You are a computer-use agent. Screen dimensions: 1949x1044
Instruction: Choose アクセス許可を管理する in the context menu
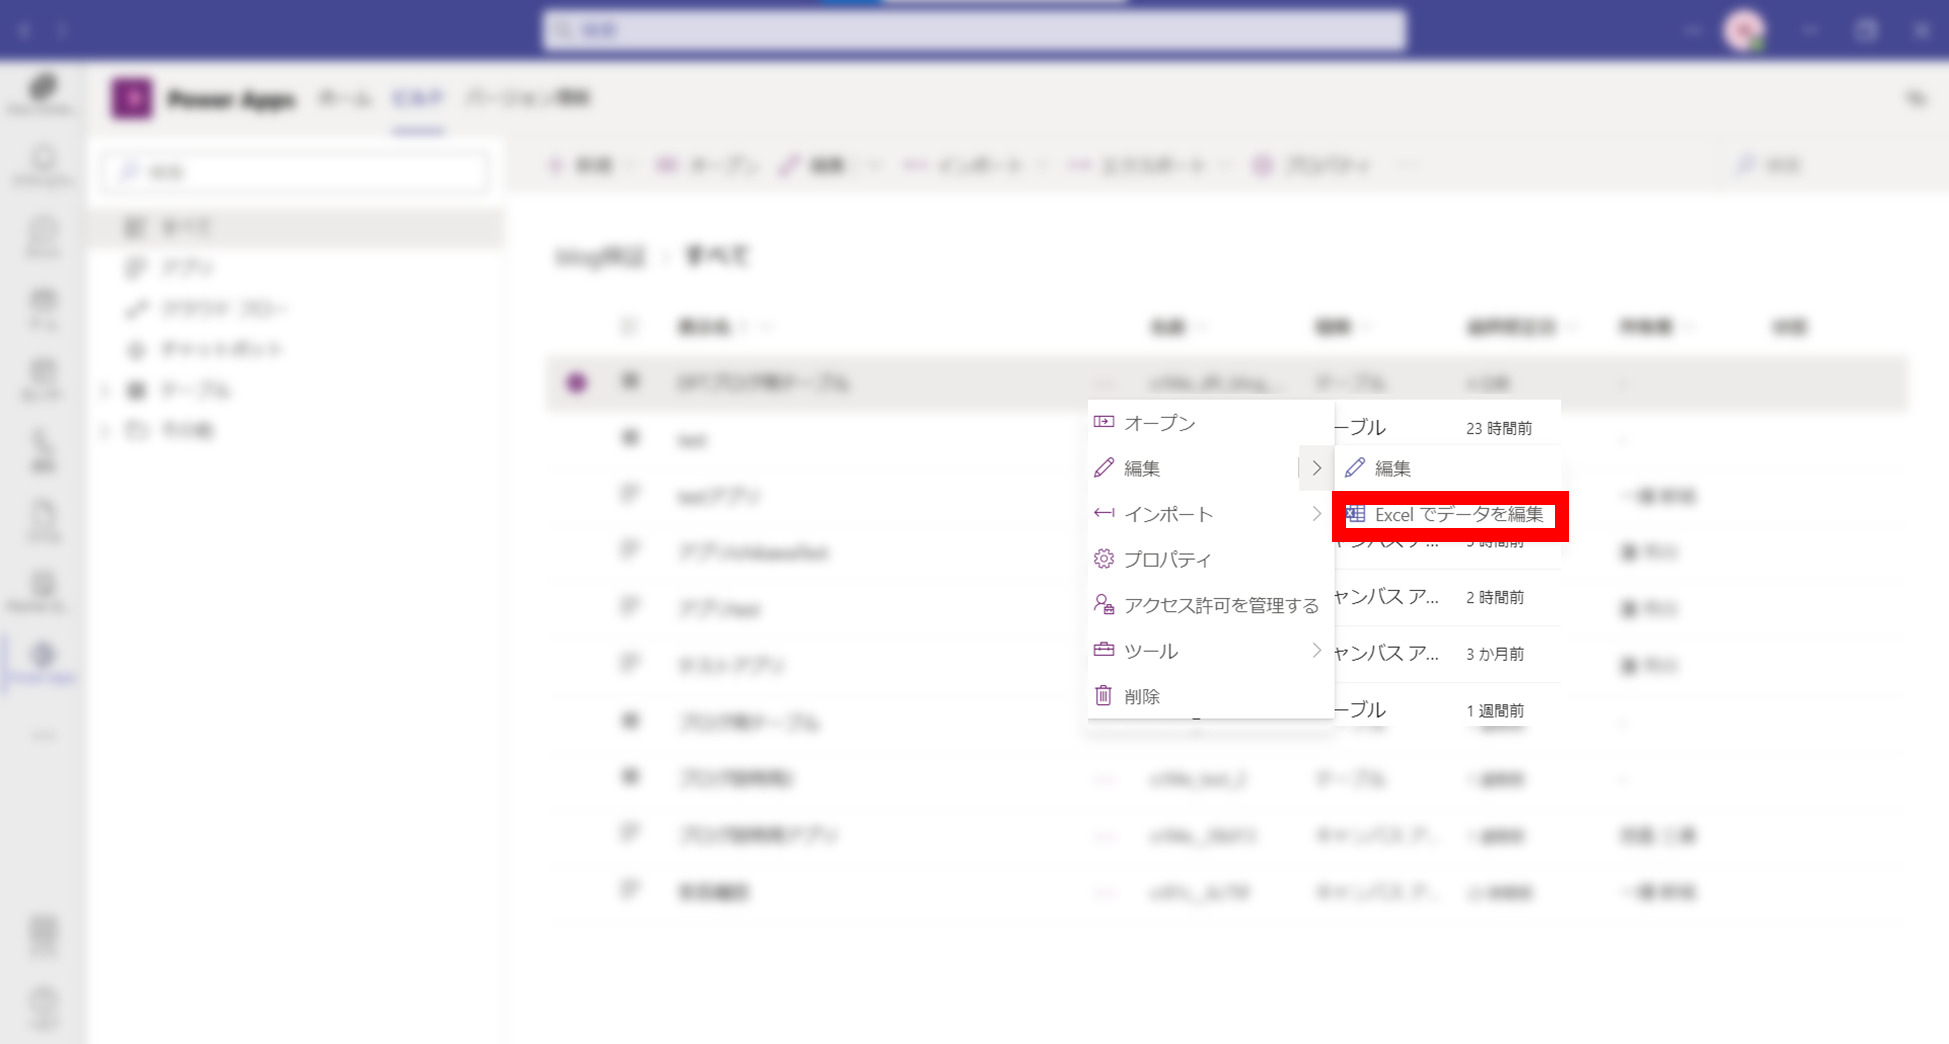pos(1220,605)
